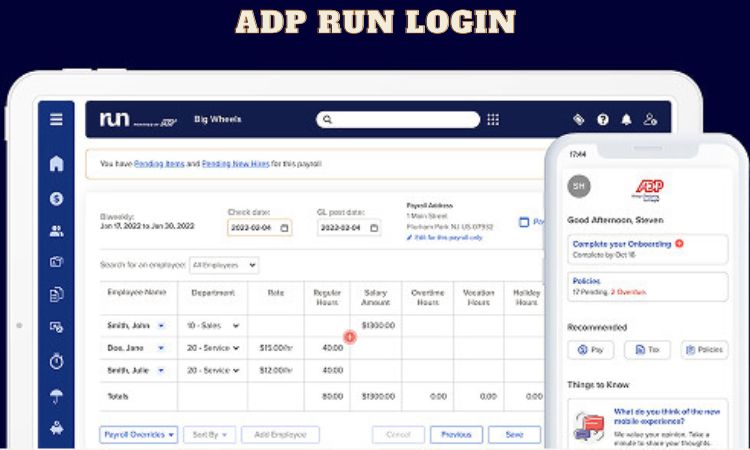The height and width of the screenshot is (450, 750).
Task: Tap the new mobile experience survey link
Action: click(x=667, y=416)
